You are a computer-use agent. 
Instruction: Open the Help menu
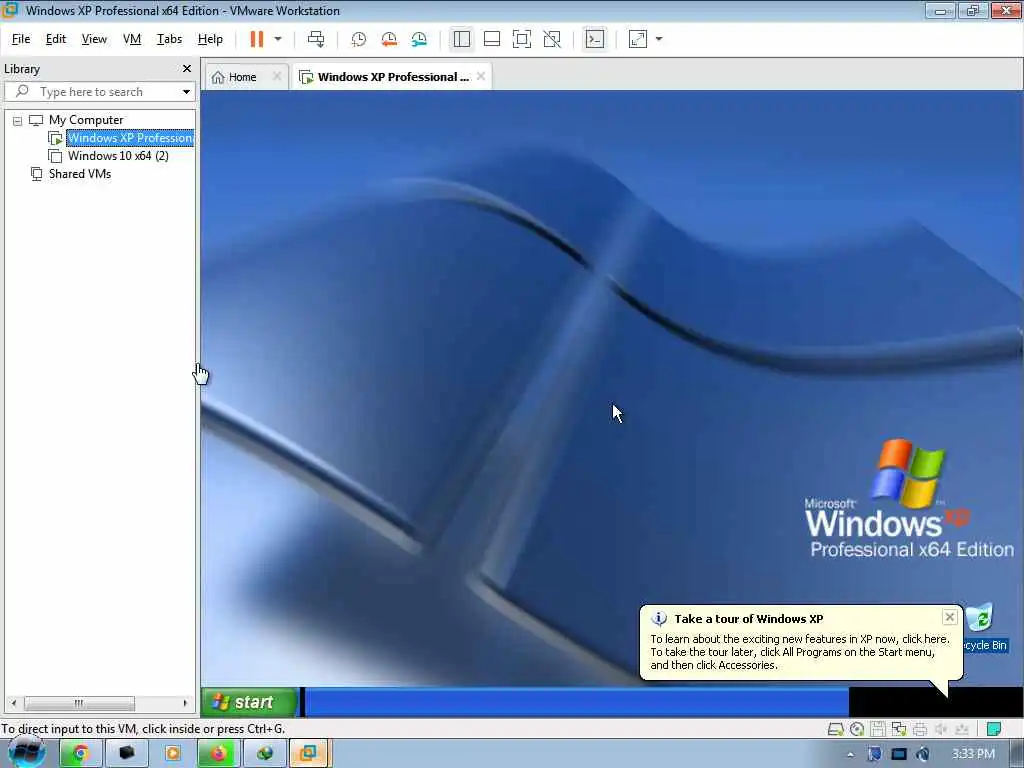click(x=210, y=39)
